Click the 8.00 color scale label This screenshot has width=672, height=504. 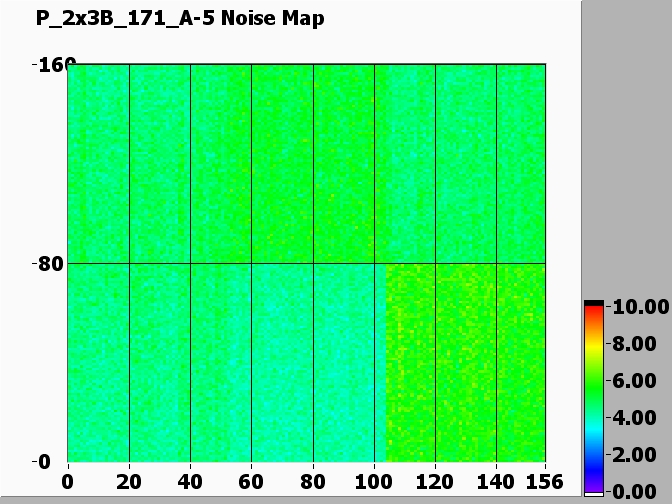click(x=636, y=343)
